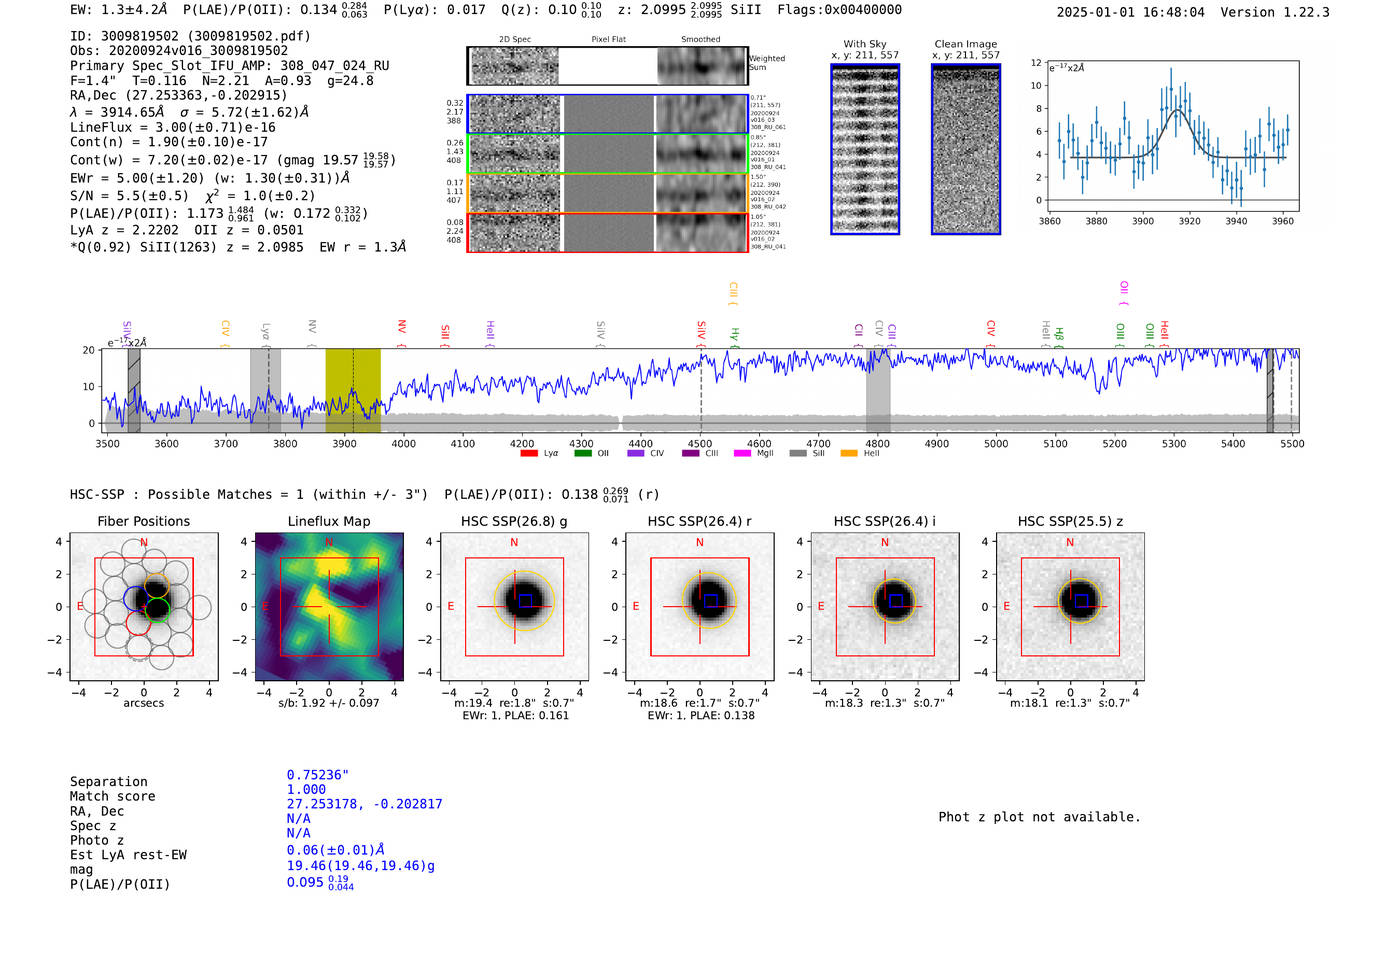1400x953 pixels.
Task: Click the red Lyα legend swatch
Action: (529, 454)
